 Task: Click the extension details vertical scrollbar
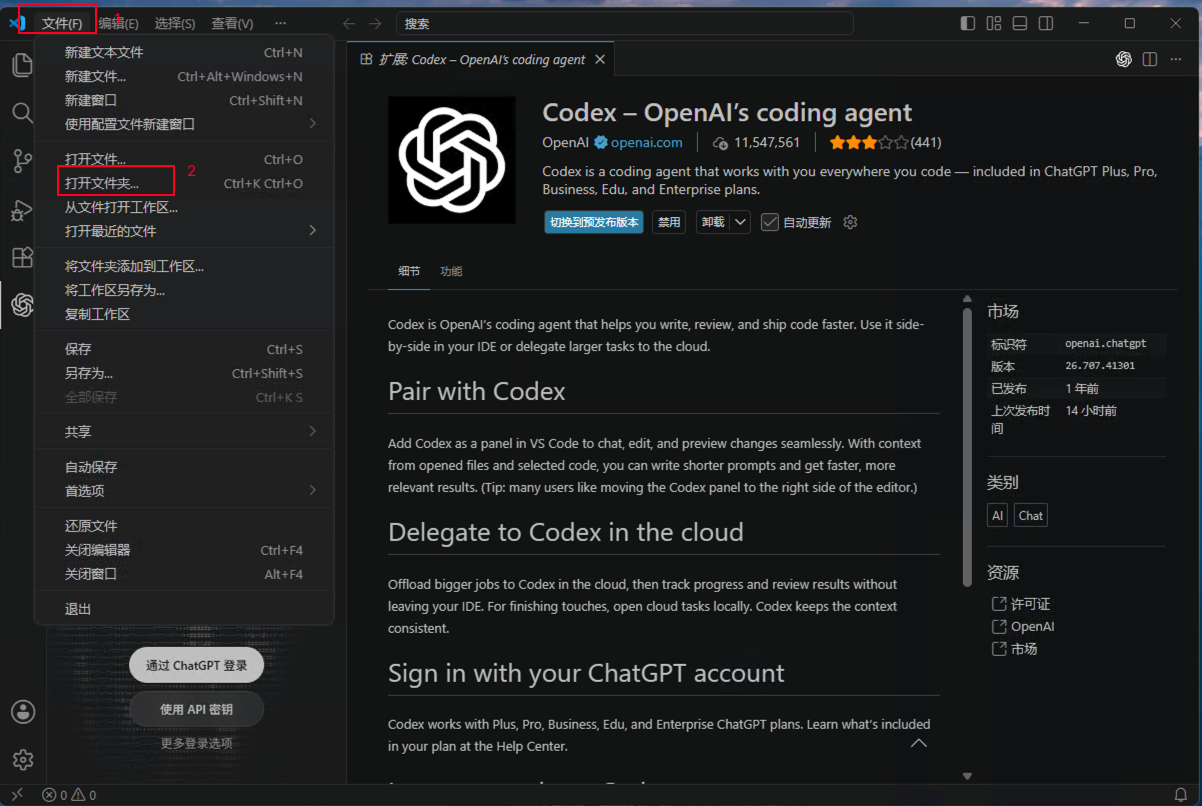(967, 447)
